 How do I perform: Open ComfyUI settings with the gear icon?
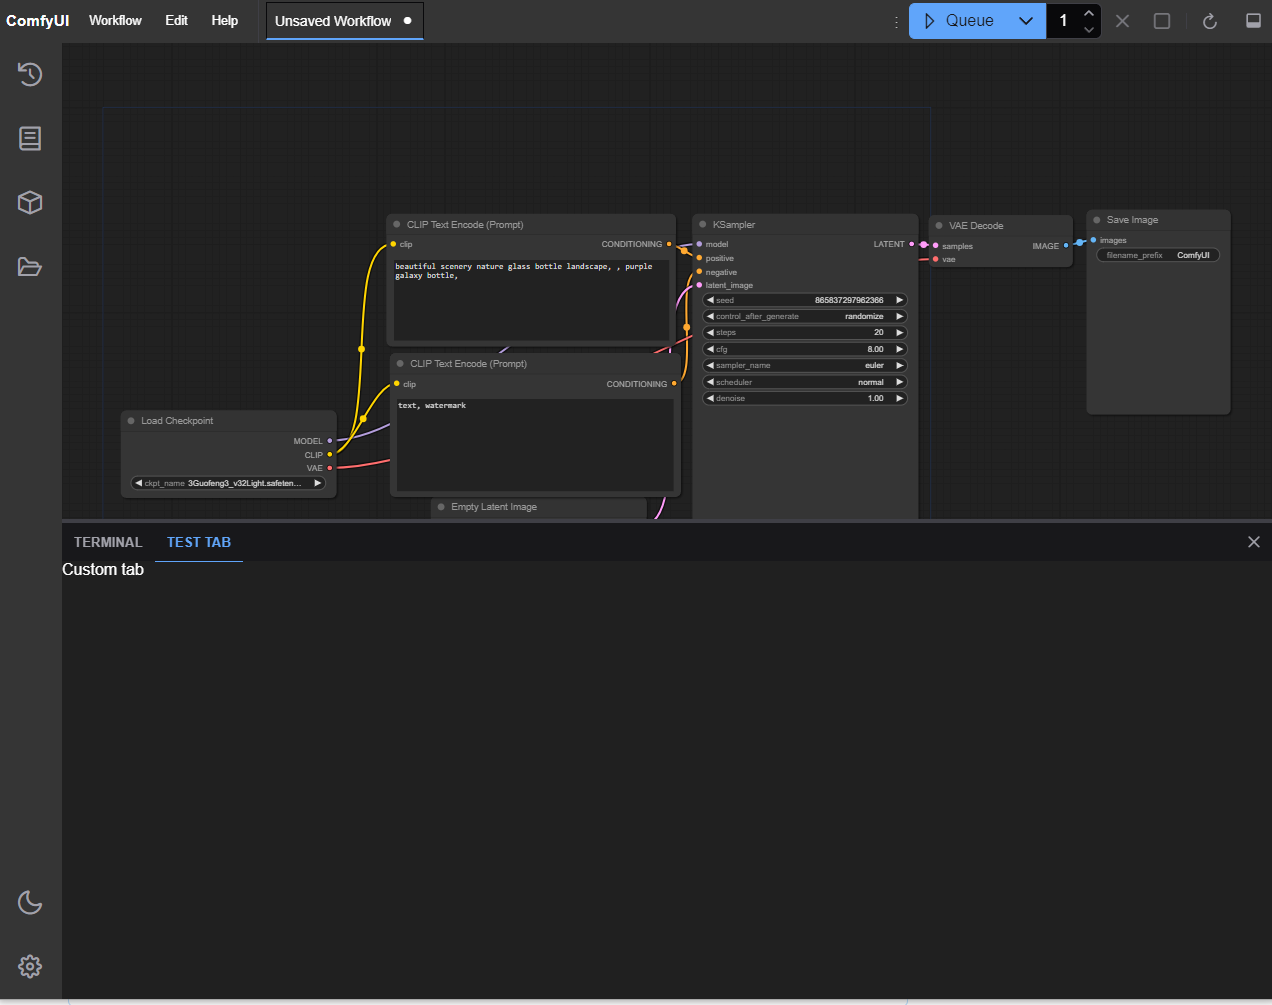[x=29, y=966]
